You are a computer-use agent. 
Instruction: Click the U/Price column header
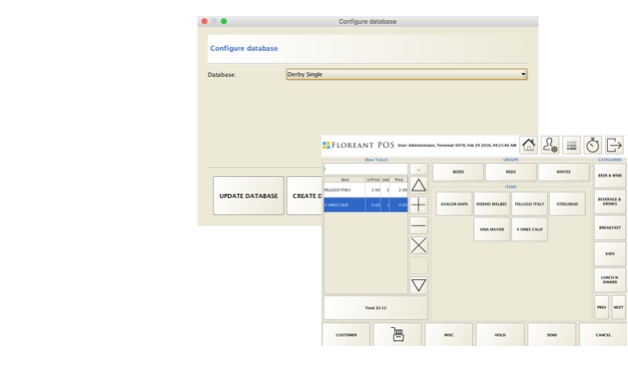(373, 179)
